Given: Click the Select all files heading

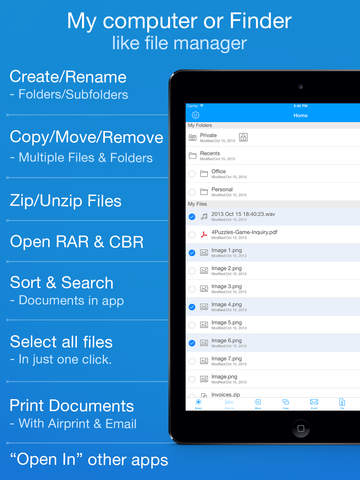Looking at the screenshot, I should (61, 342).
